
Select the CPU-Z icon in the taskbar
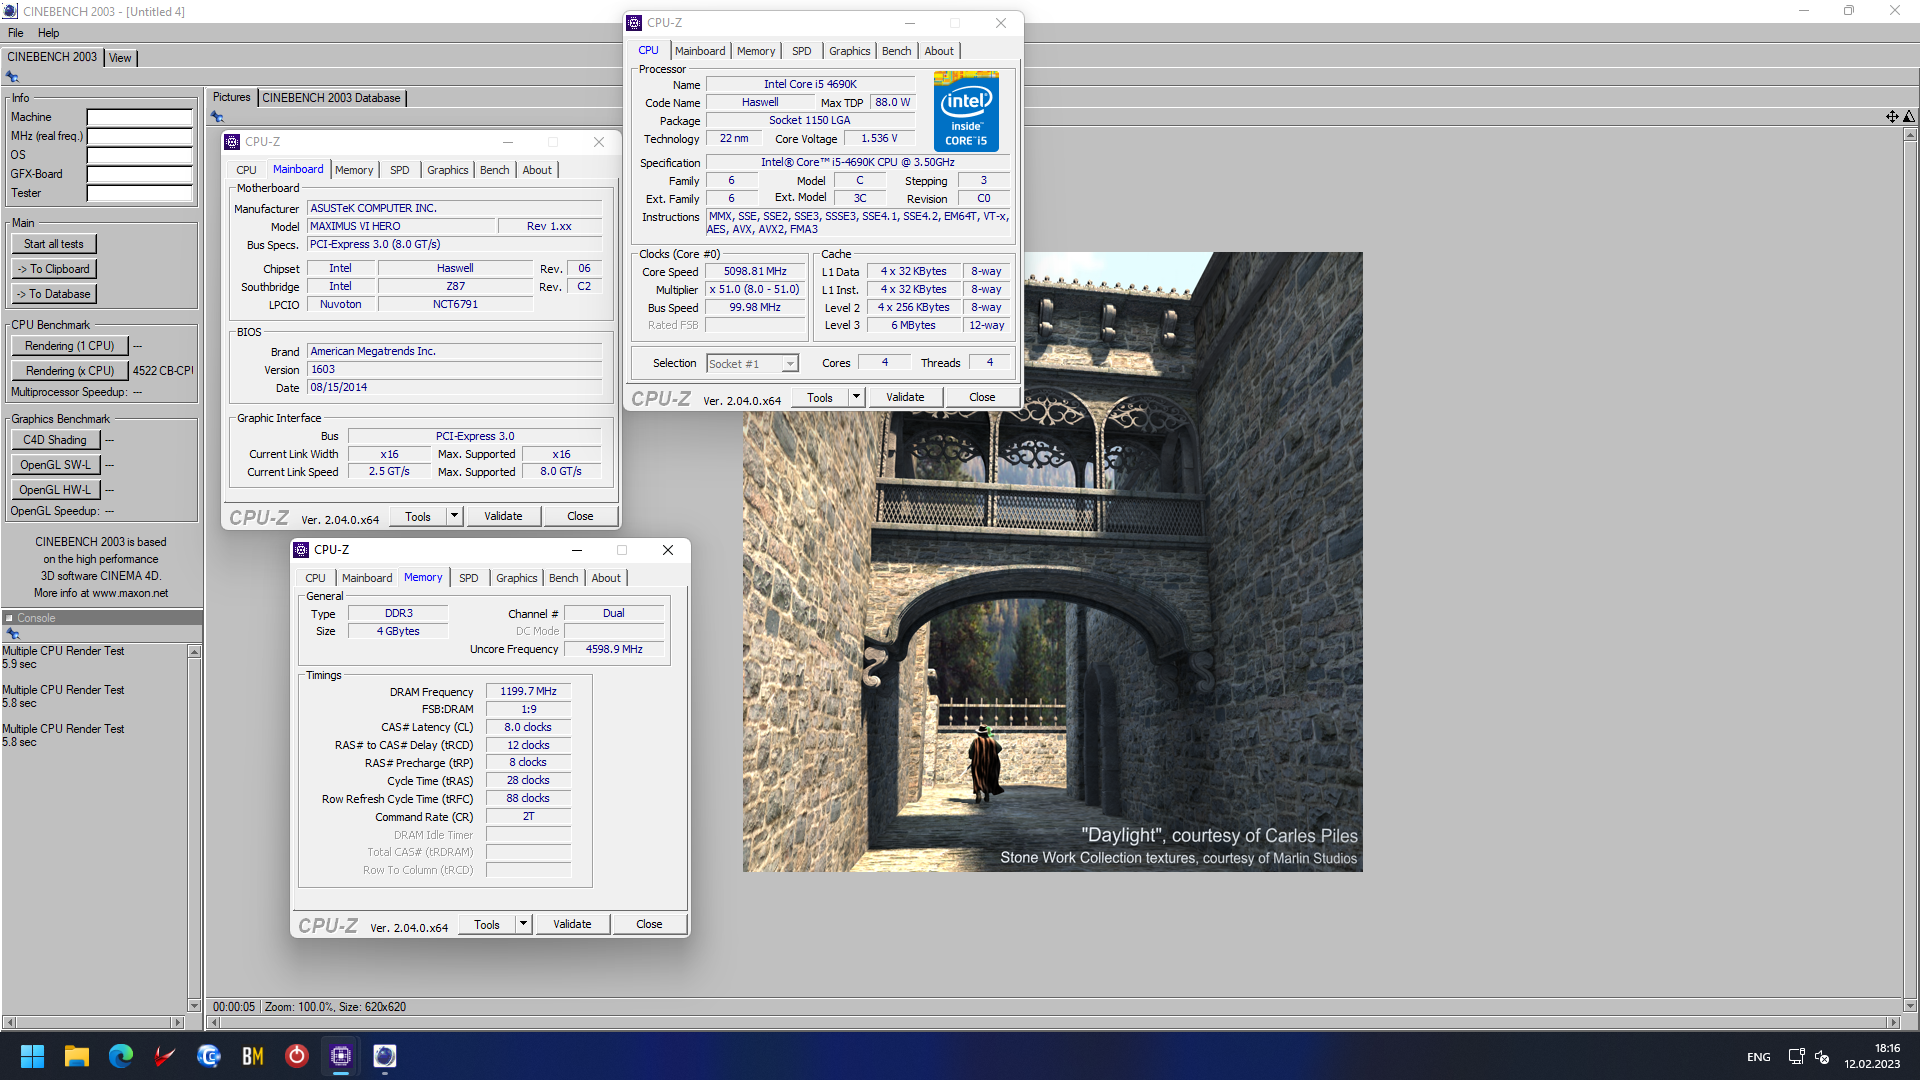(x=341, y=1056)
